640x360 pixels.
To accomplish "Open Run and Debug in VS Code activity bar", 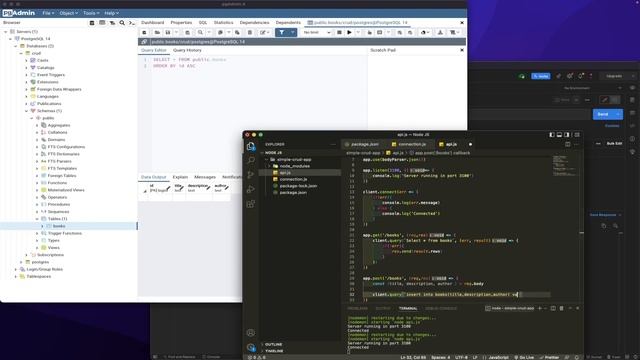I will 251,189.
